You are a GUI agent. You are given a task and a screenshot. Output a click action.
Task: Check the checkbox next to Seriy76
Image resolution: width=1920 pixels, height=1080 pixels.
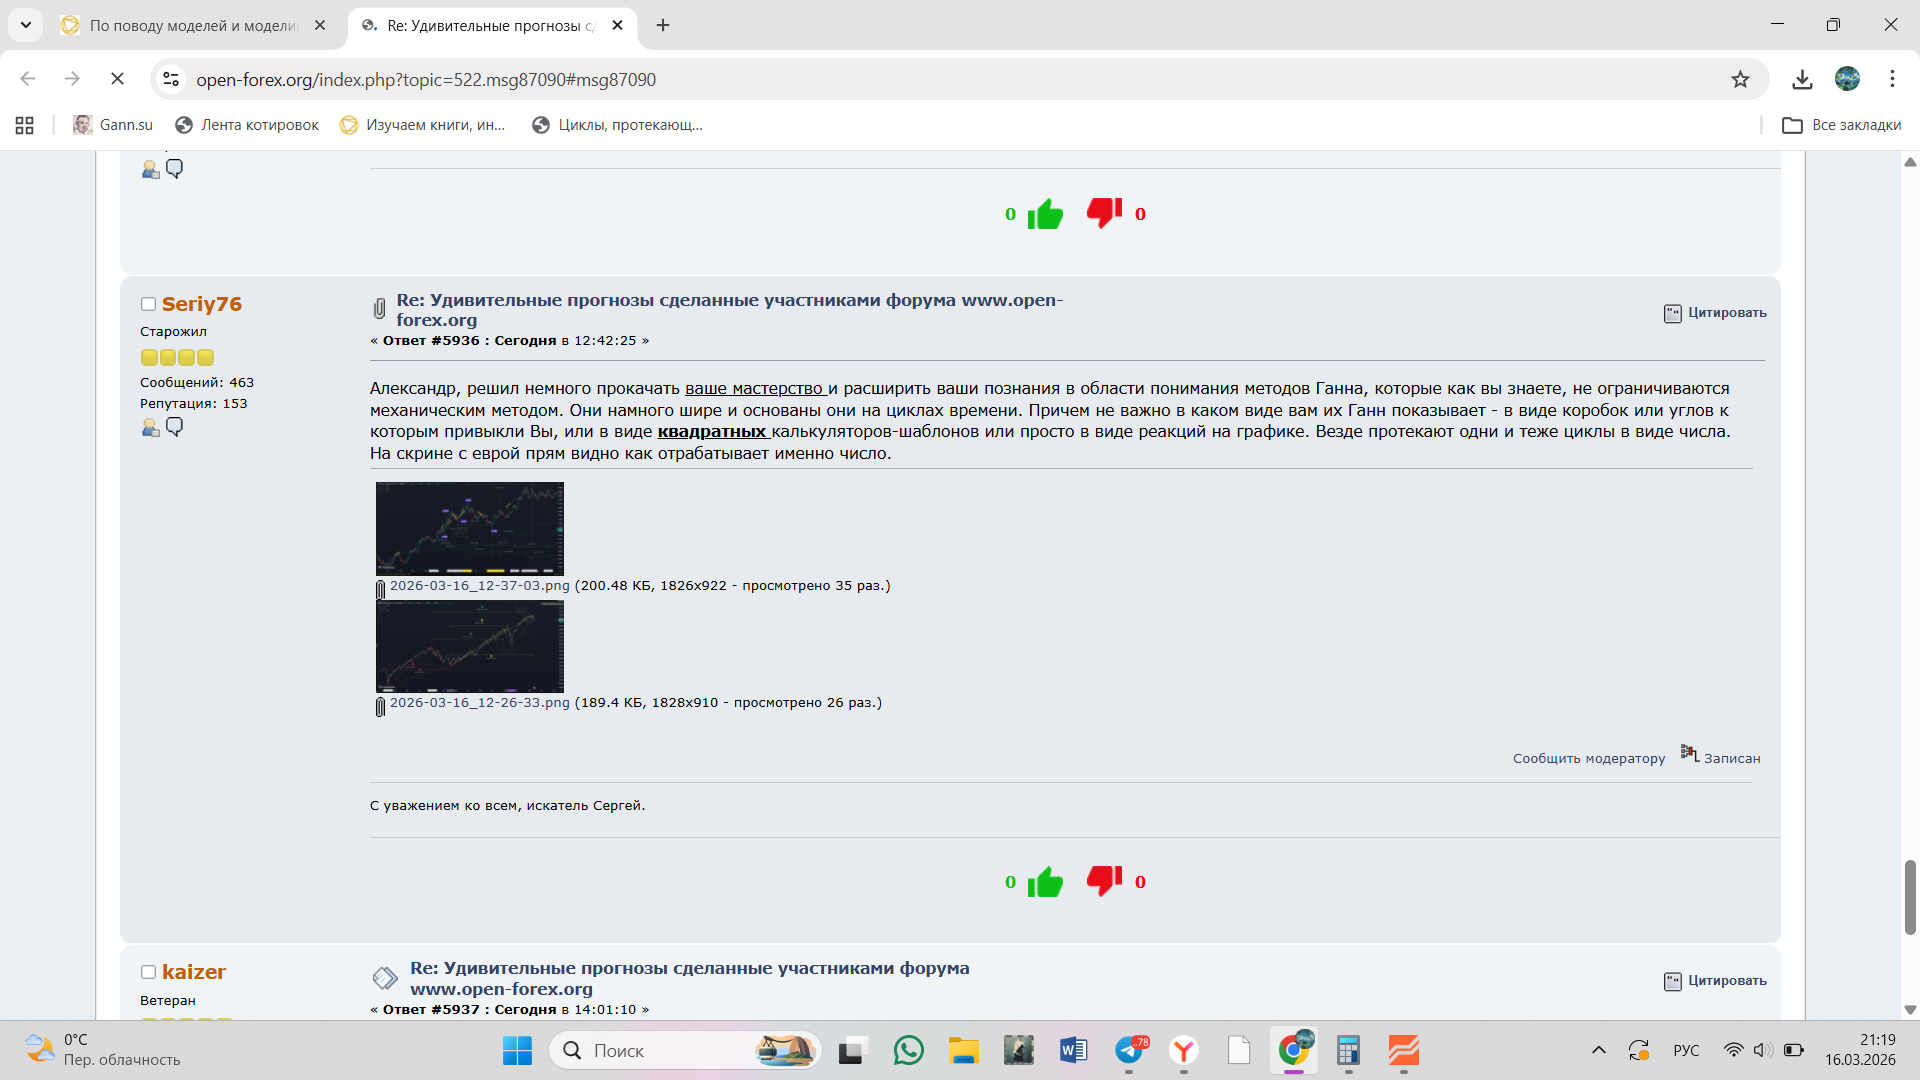tap(148, 304)
